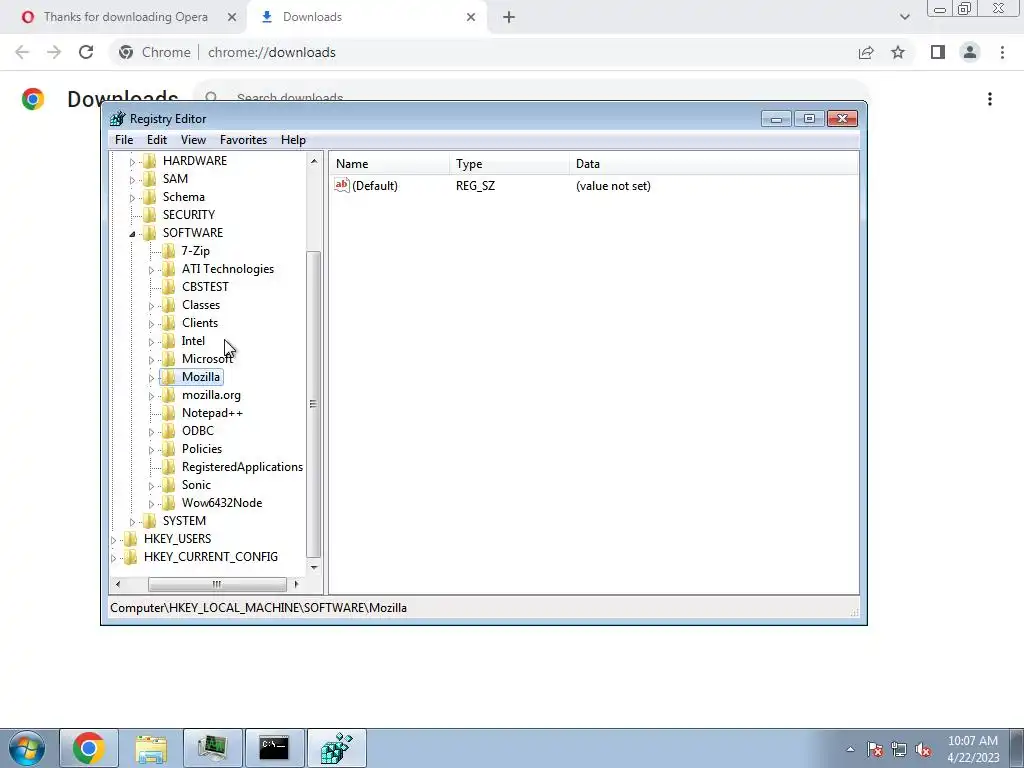
Task: Open the Windows Start menu orb
Action: (27, 748)
